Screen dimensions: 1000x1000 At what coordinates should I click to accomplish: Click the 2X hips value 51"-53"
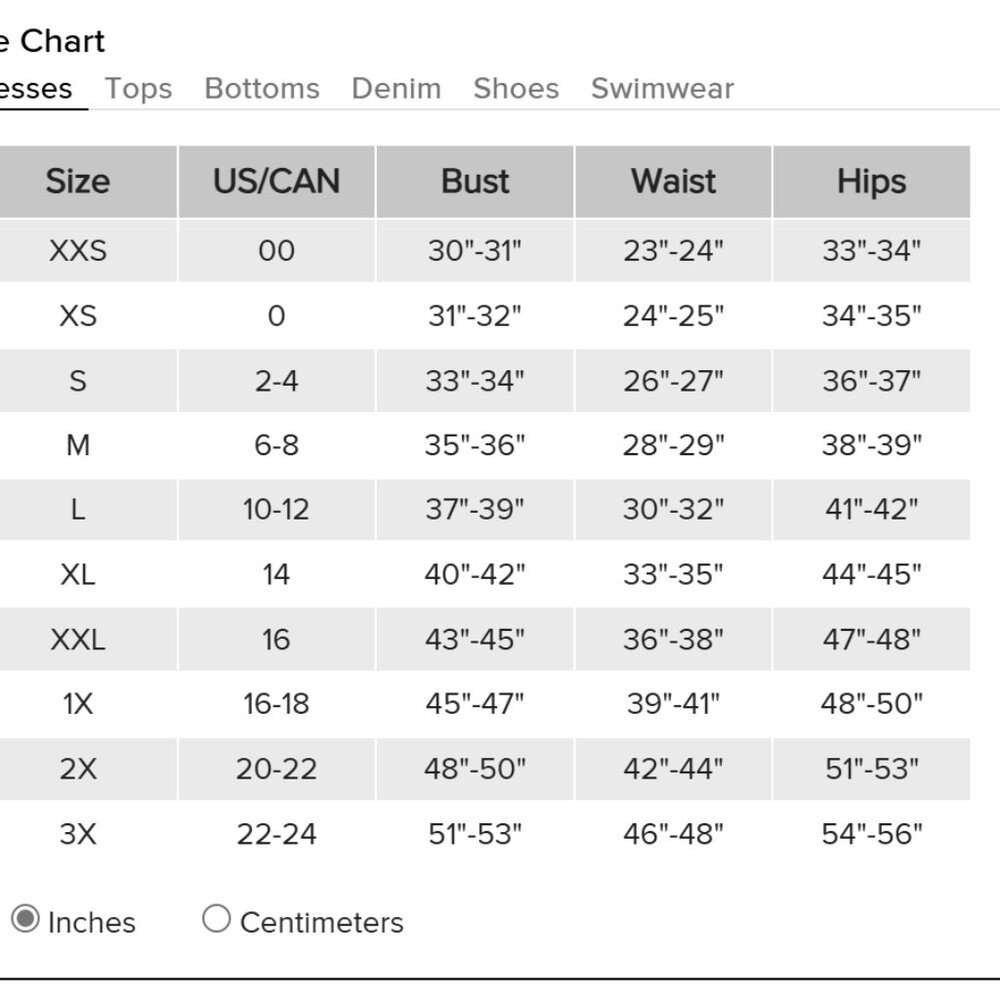click(x=872, y=768)
